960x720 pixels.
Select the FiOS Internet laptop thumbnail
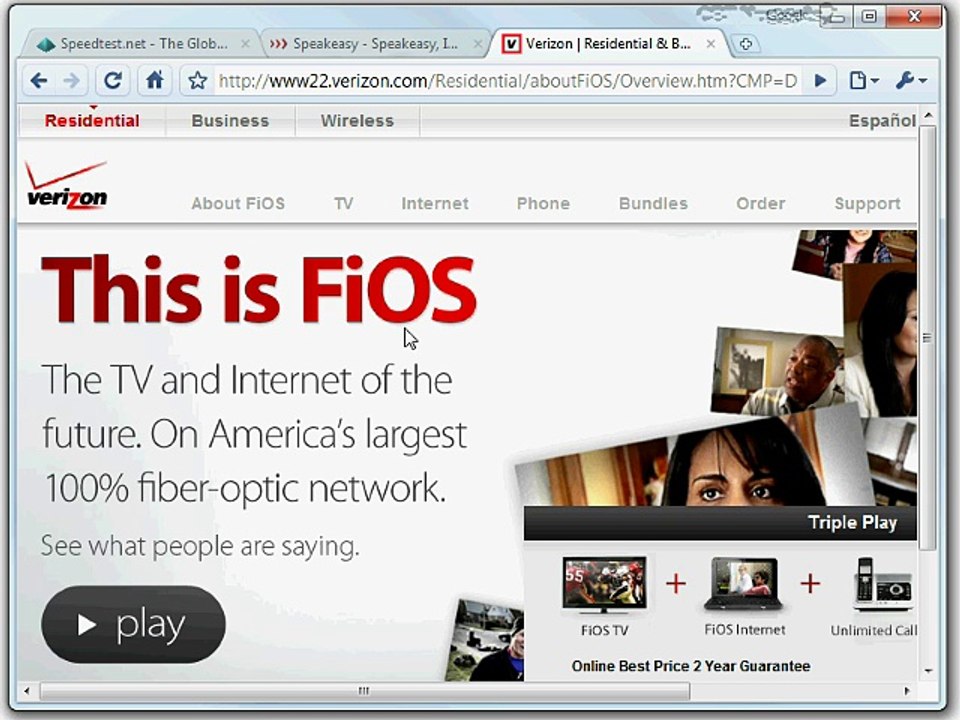[x=744, y=585]
